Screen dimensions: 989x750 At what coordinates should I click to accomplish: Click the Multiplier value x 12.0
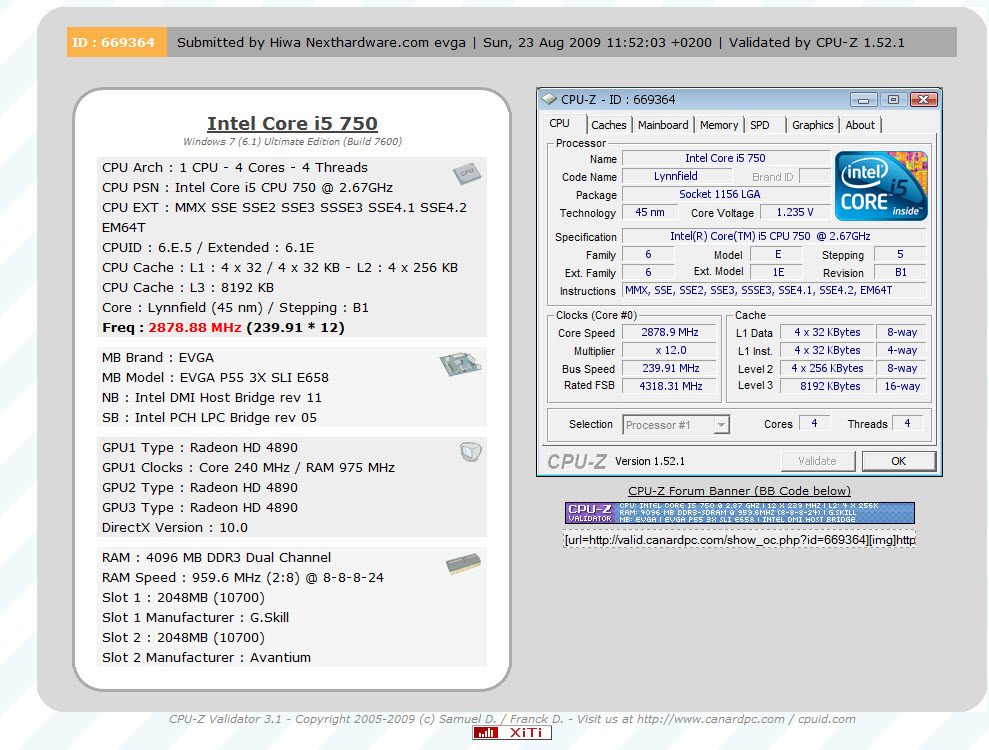click(x=669, y=350)
